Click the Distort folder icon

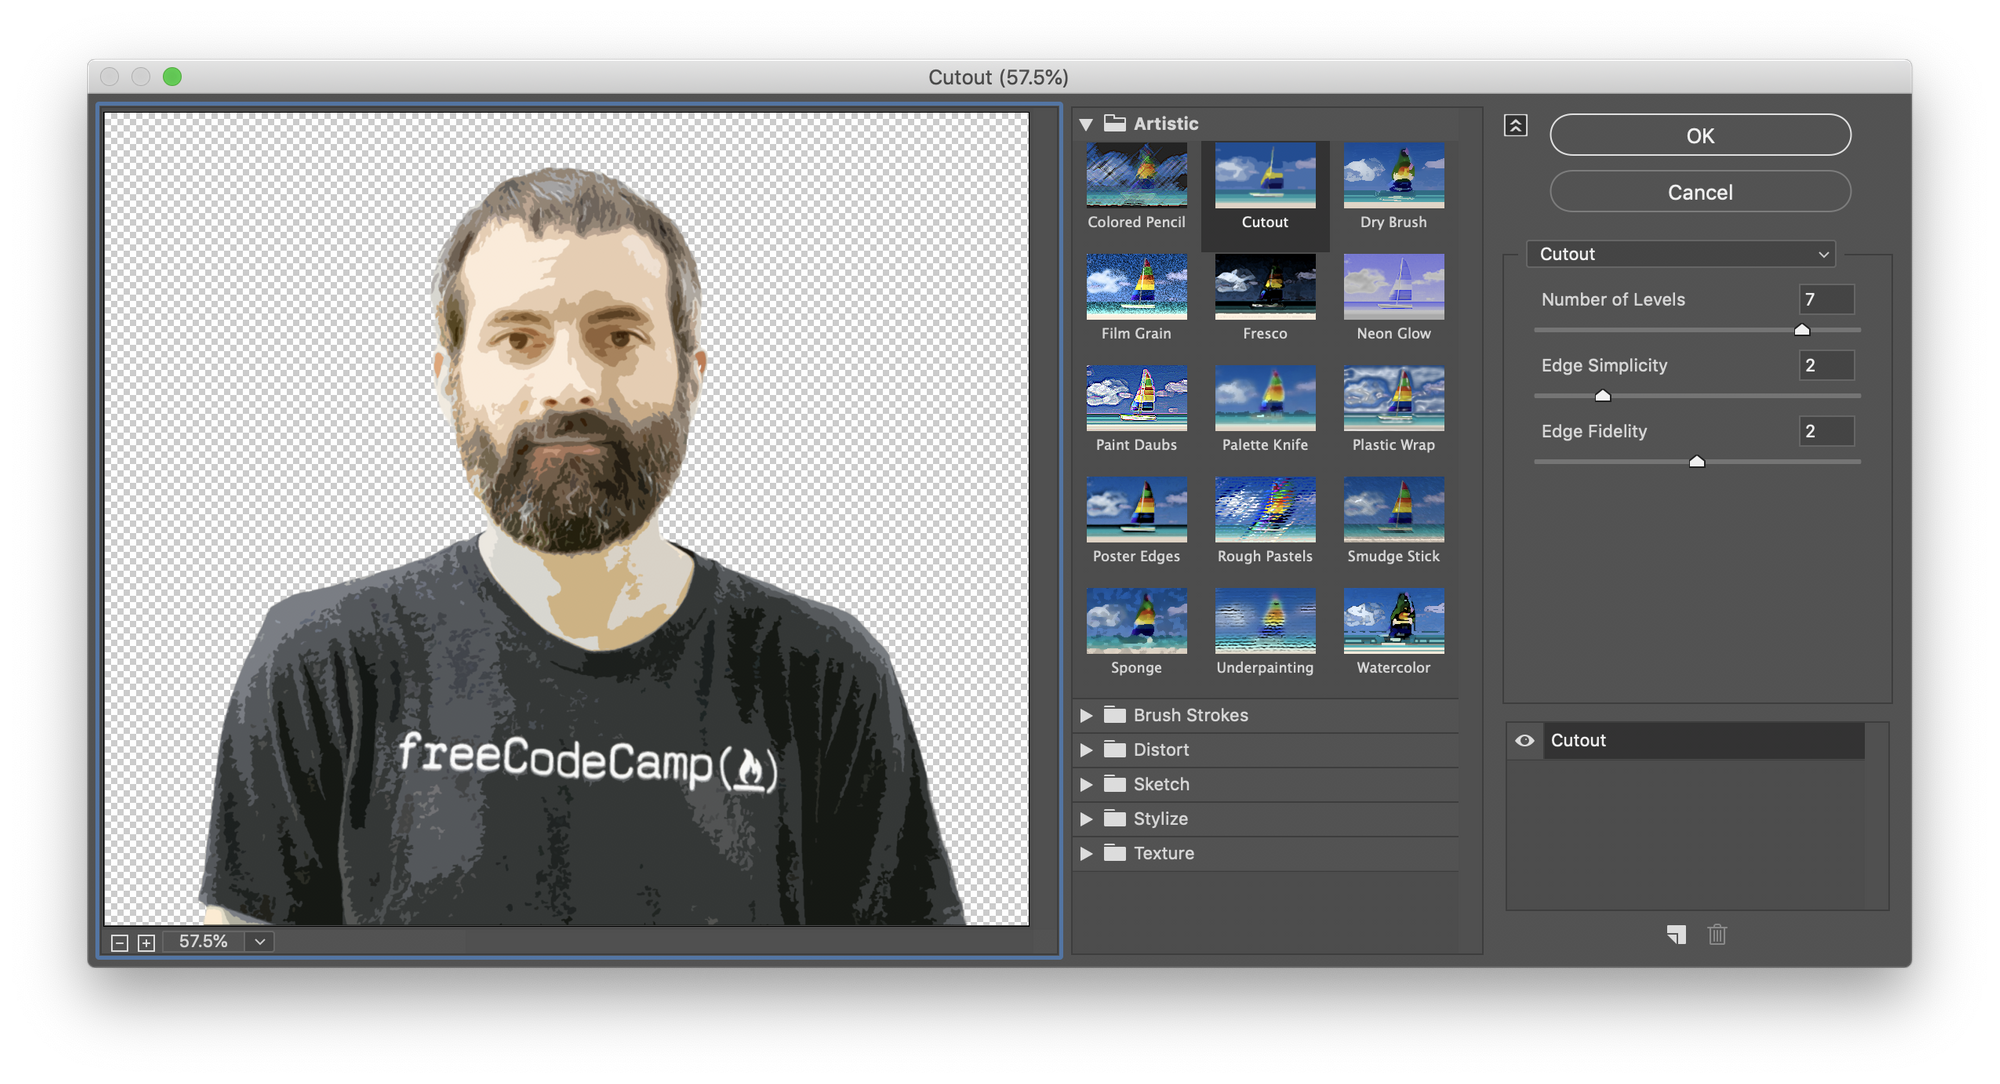(x=1115, y=749)
